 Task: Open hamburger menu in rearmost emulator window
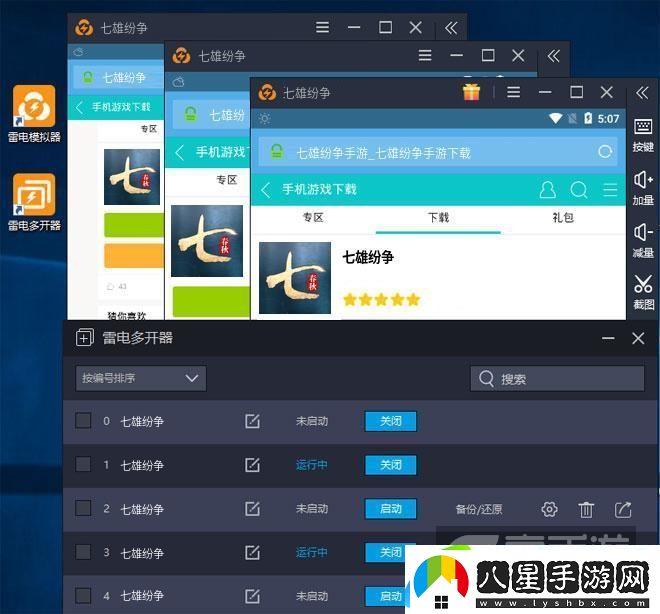point(322,28)
